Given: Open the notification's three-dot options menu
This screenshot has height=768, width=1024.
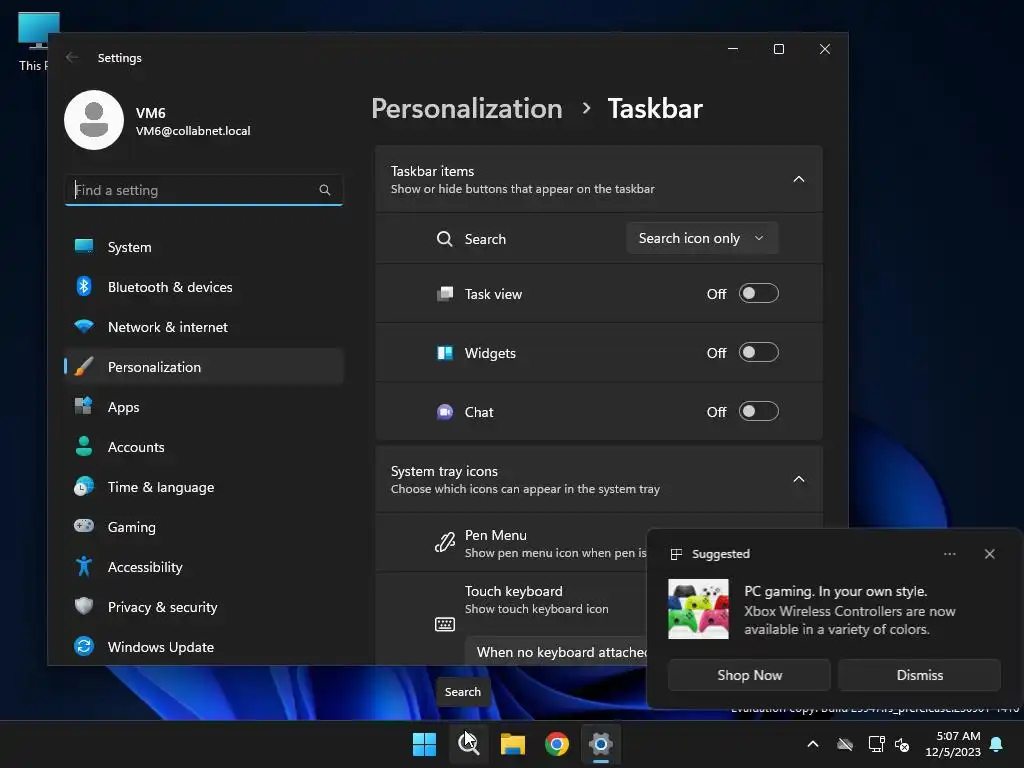Looking at the screenshot, I should (950, 554).
